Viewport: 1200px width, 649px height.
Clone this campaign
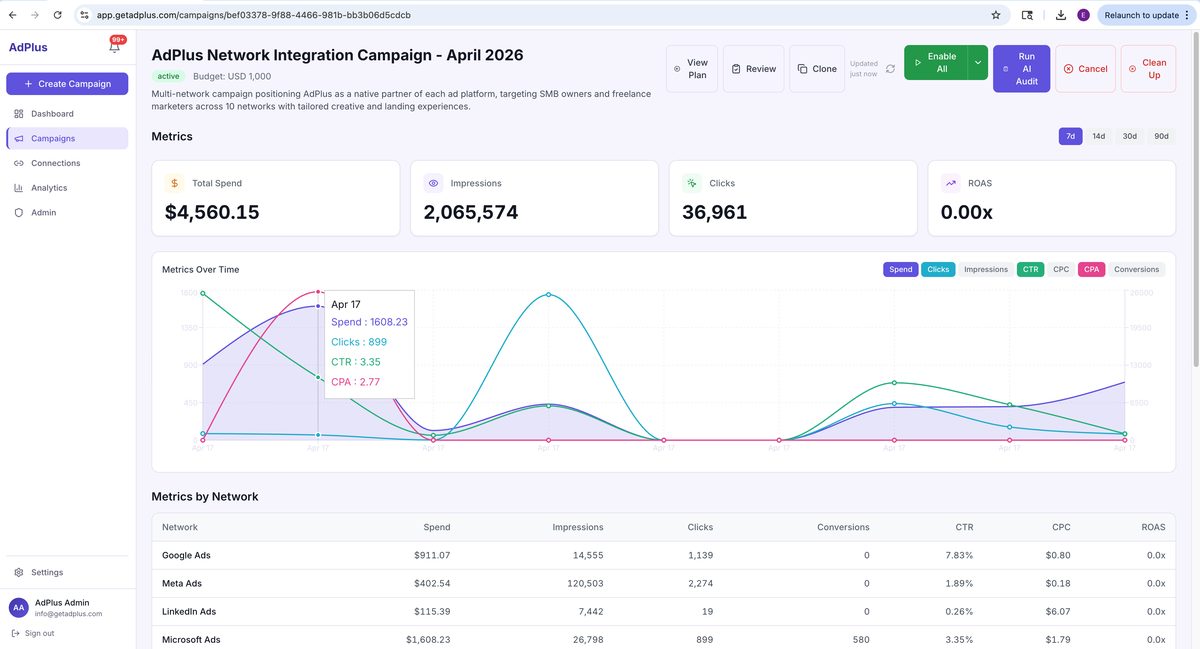817,69
